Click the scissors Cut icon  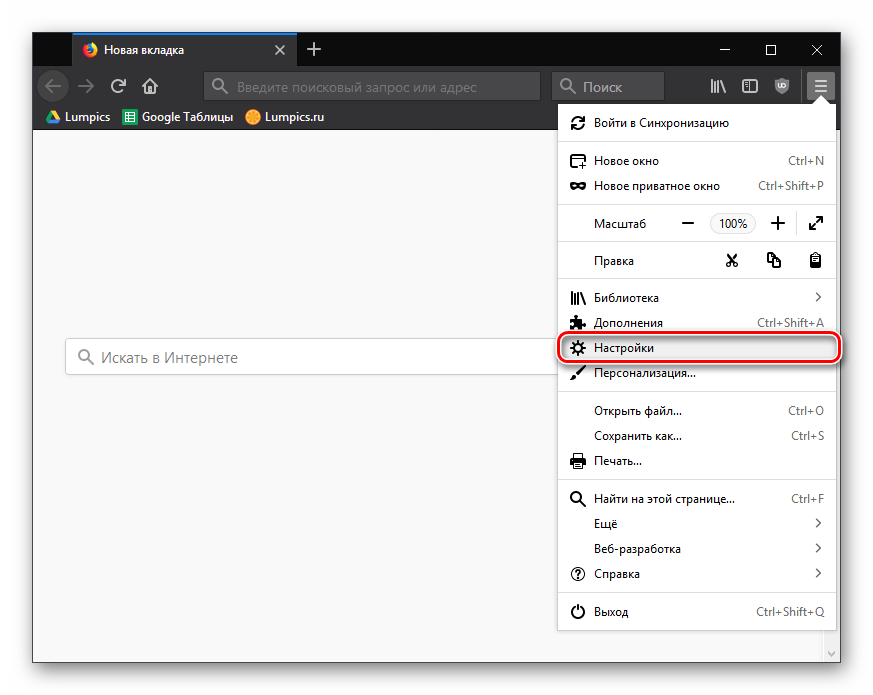point(732,260)
